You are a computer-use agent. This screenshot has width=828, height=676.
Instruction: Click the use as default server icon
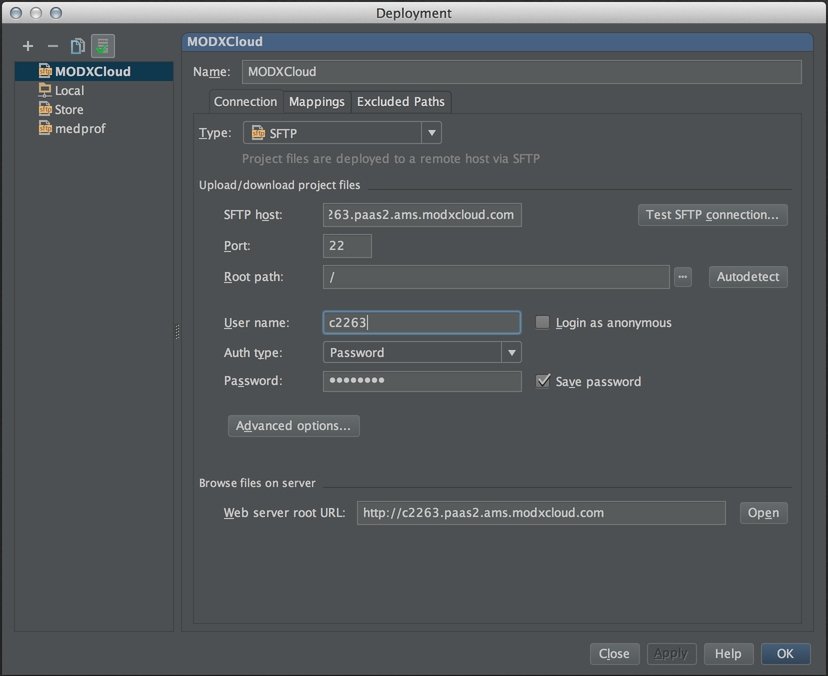coord(102,46)
